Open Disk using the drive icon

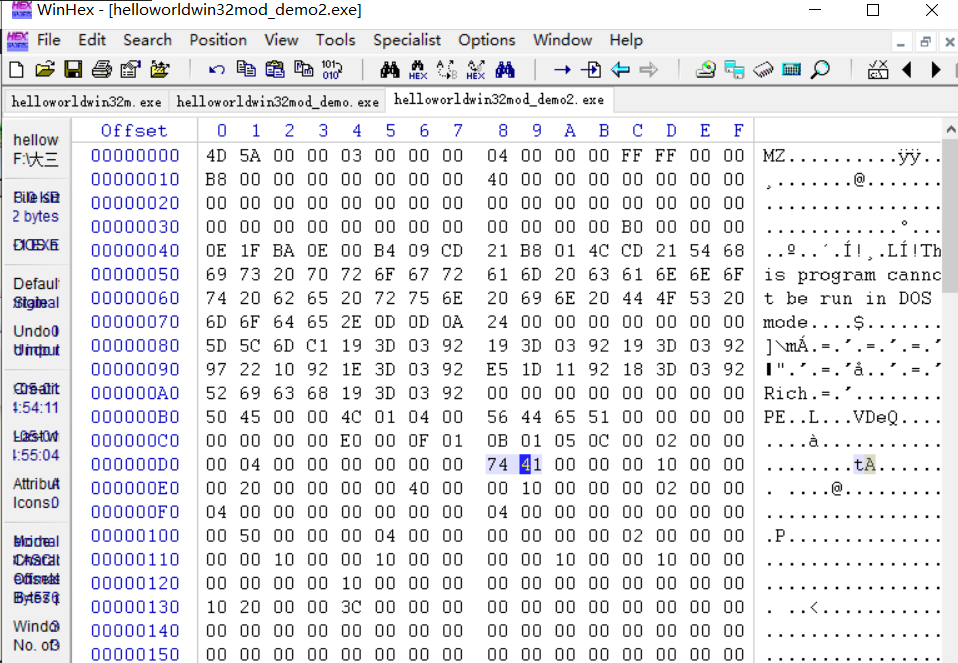click(x=706, y=70)
